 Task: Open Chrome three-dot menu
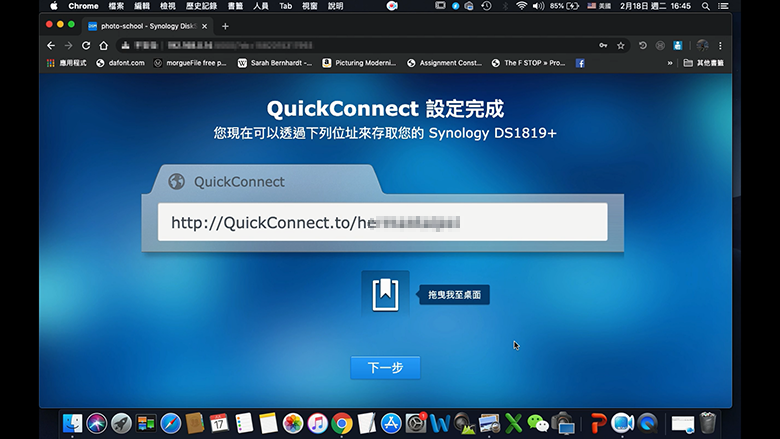click(720, 46)
